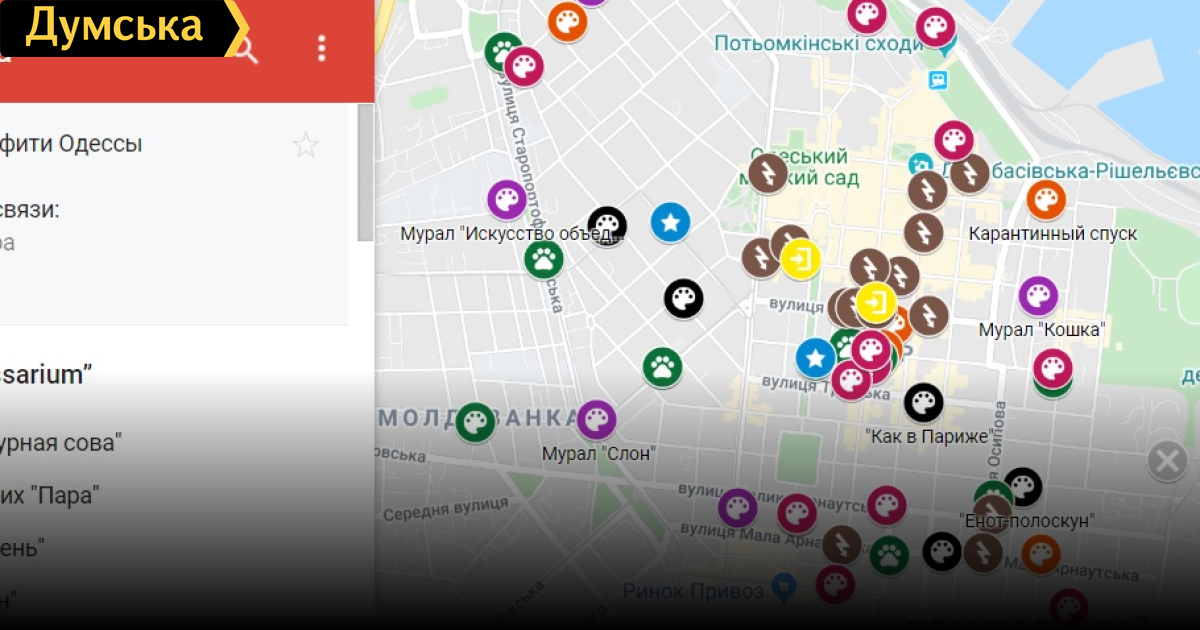Open the three-dot options menu
1200x630 pixels.
click(321, 48)
